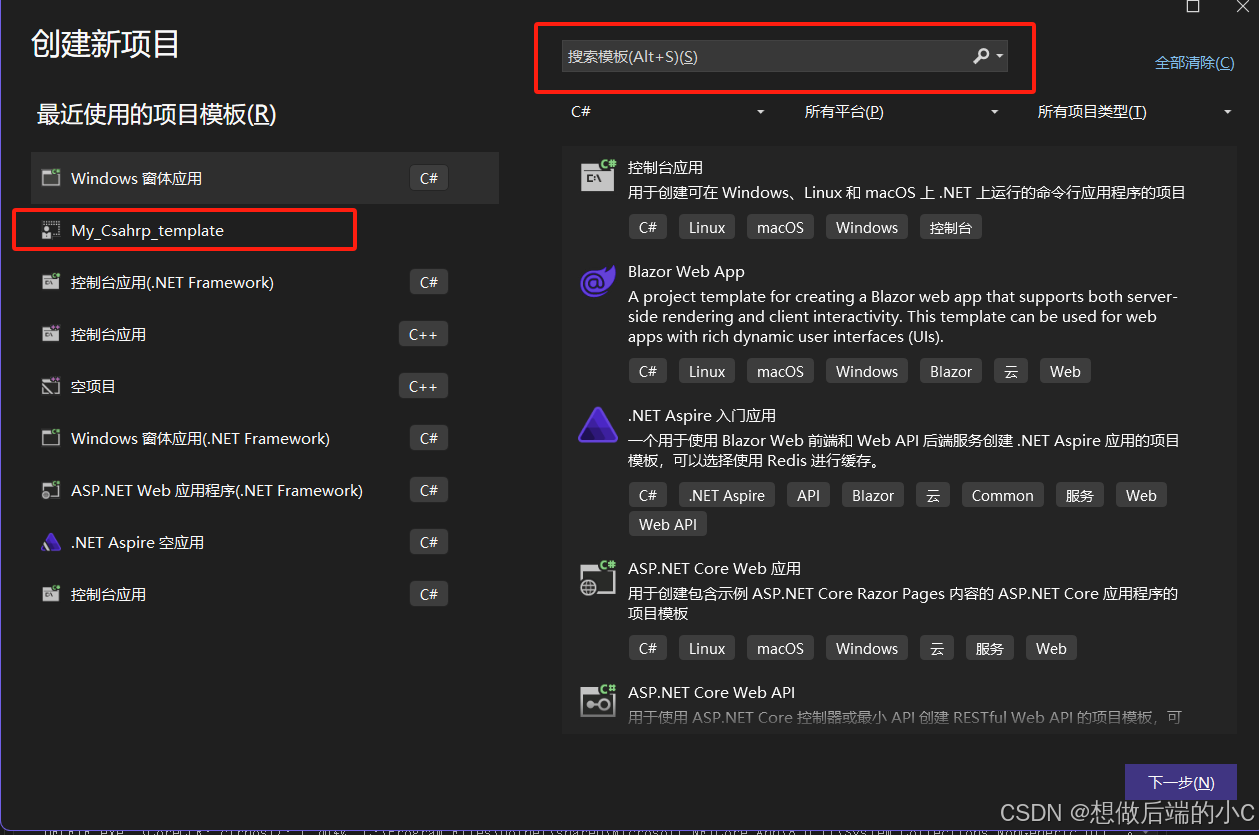The width and height of the screenshot is (1259, 835).
Task: Click the Blazor Web App icon
Action: [x=598, y=282]
